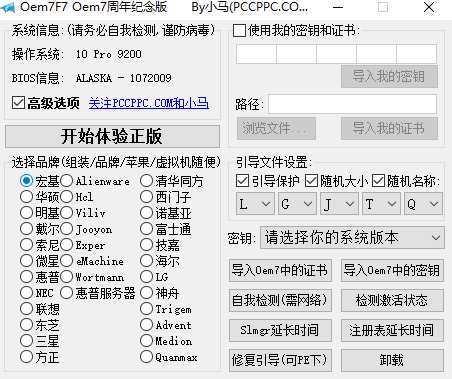Select the Jooyon radio button
This screenshot has height=379, width=452.
coord(66,229)
